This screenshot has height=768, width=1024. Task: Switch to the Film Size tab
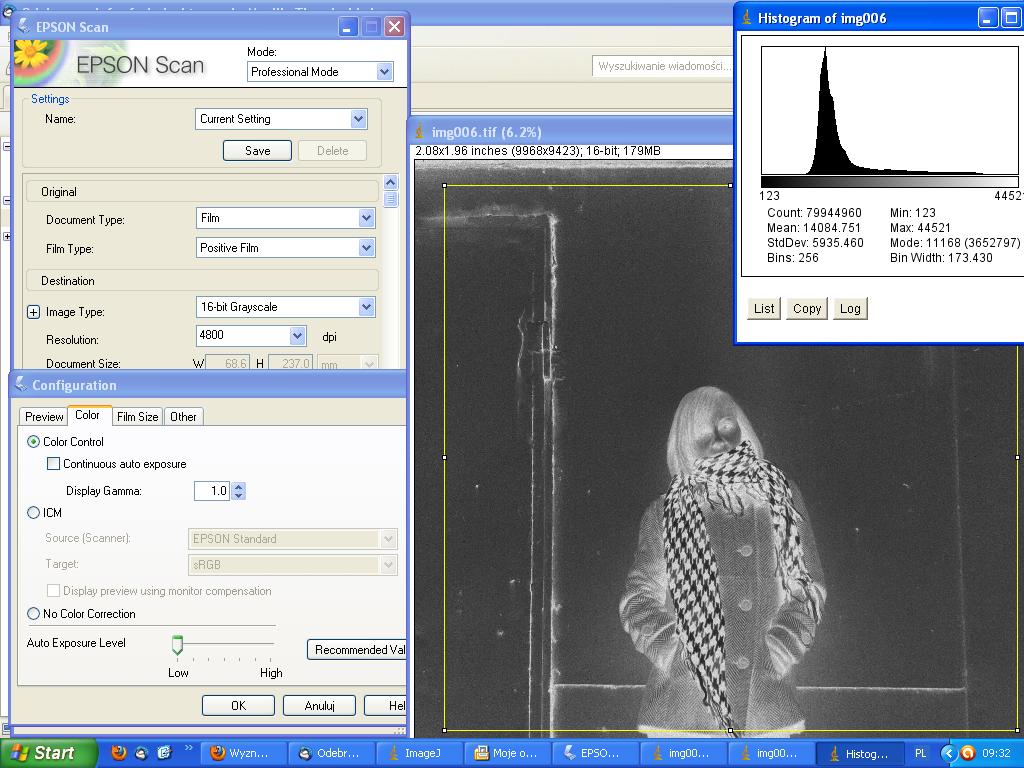[137, 417]
